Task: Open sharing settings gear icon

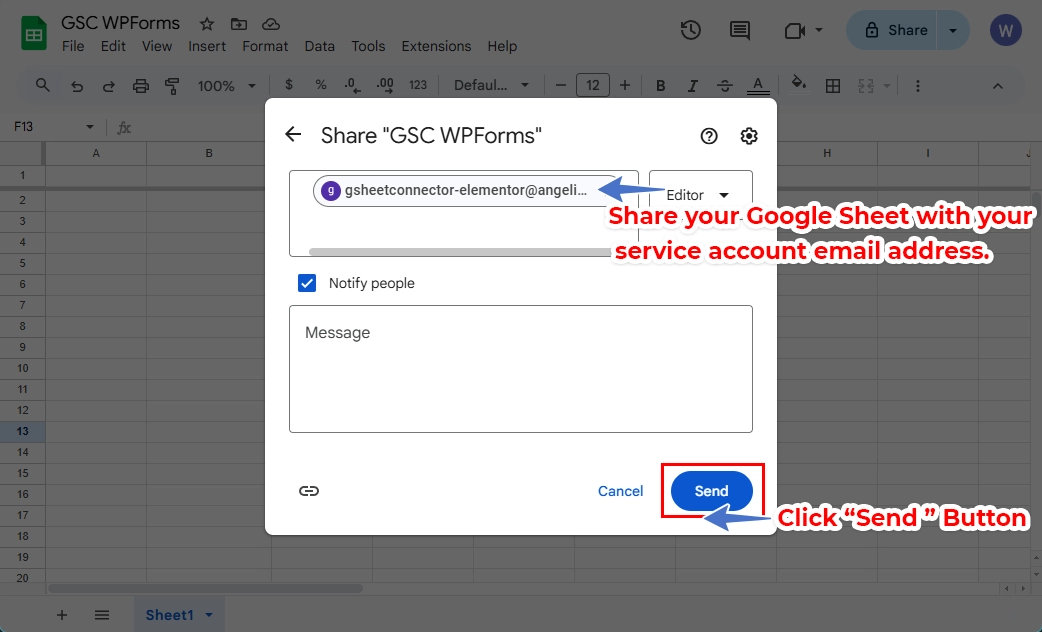Action: 749,136
